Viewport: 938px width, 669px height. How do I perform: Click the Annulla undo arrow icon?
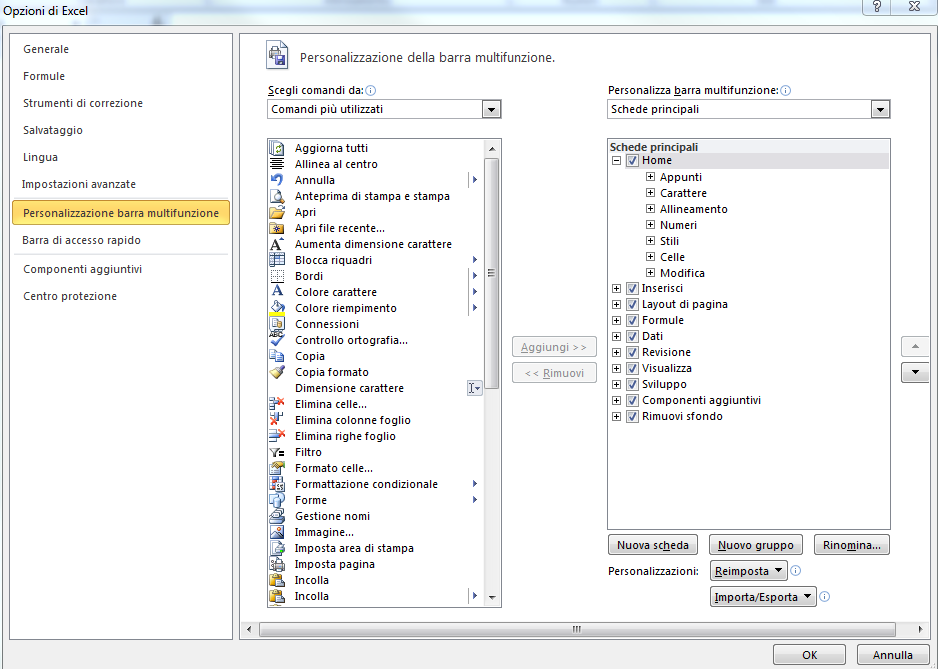(277, 180)
